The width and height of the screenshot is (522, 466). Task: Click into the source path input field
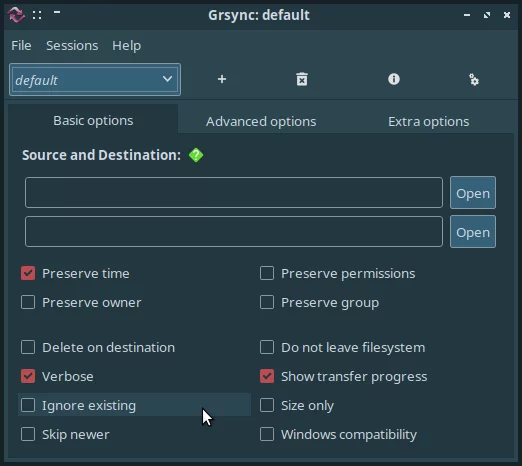(234, 193)
